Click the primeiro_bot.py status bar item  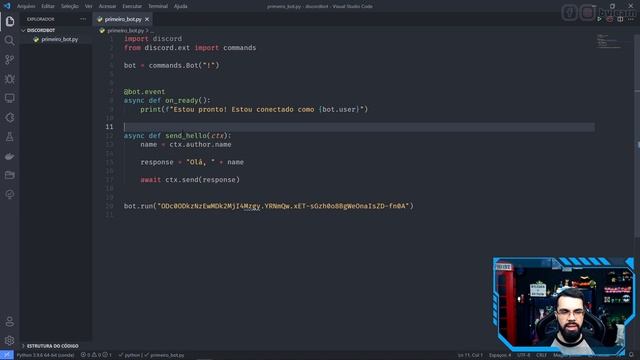pos(164,355)
